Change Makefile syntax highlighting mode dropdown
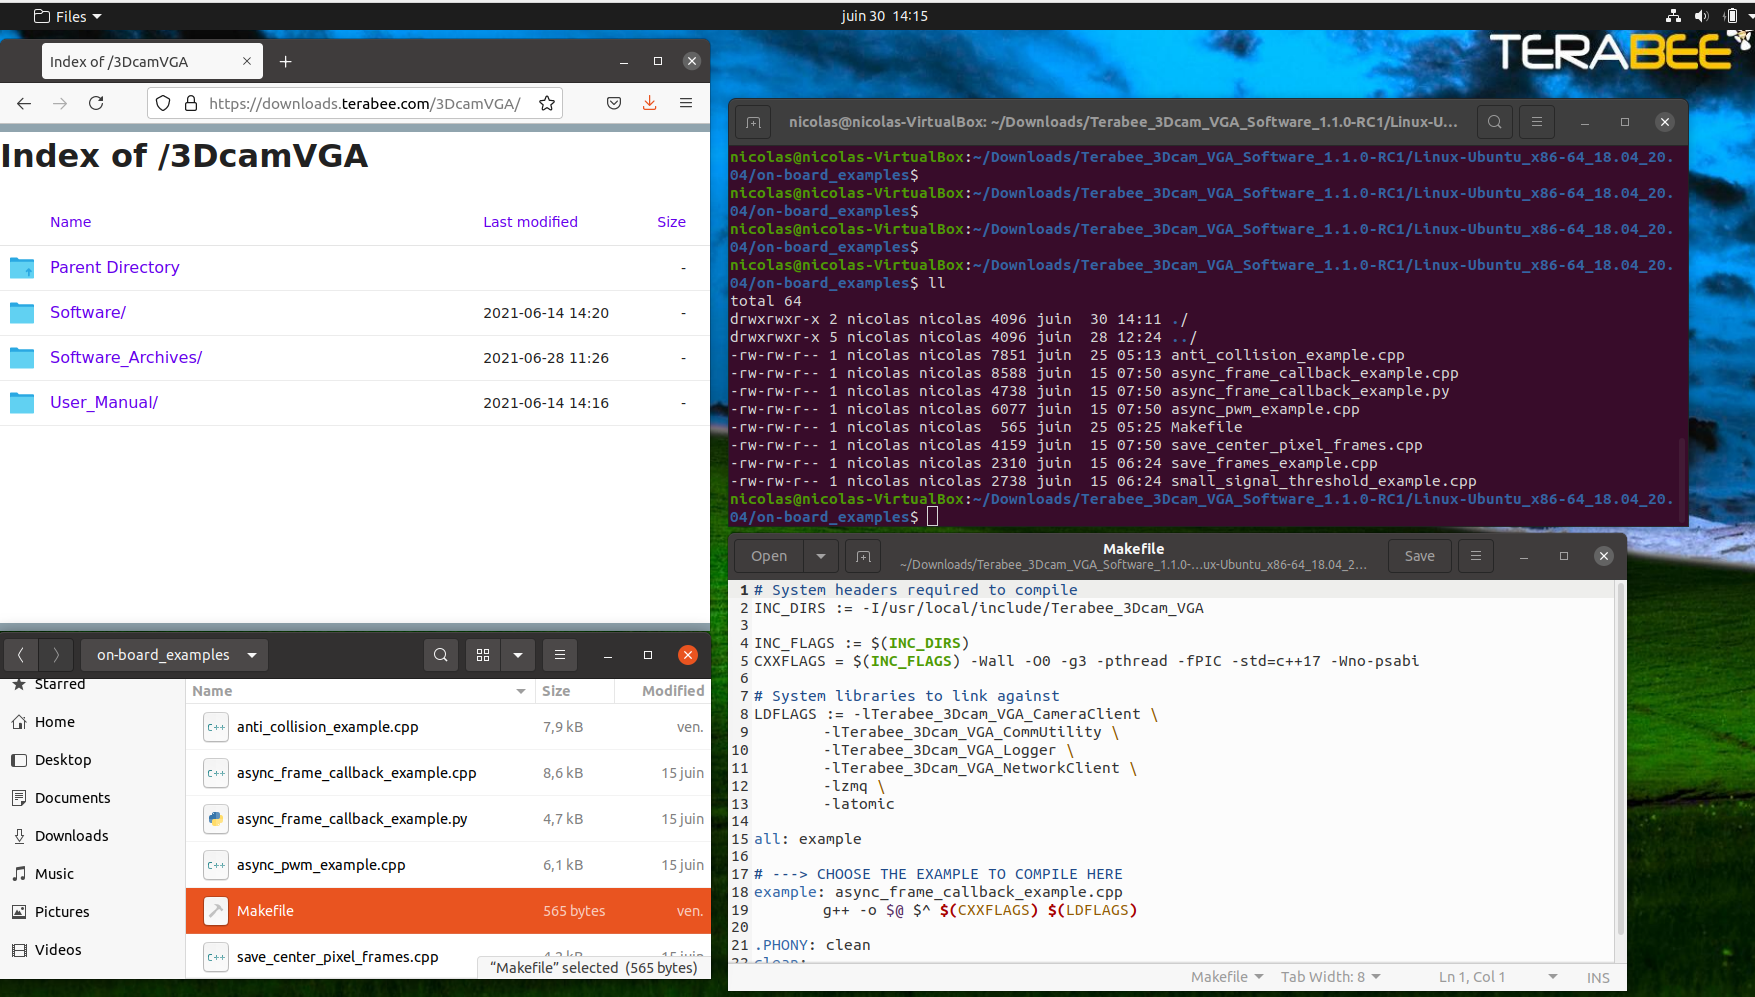 1226,977
